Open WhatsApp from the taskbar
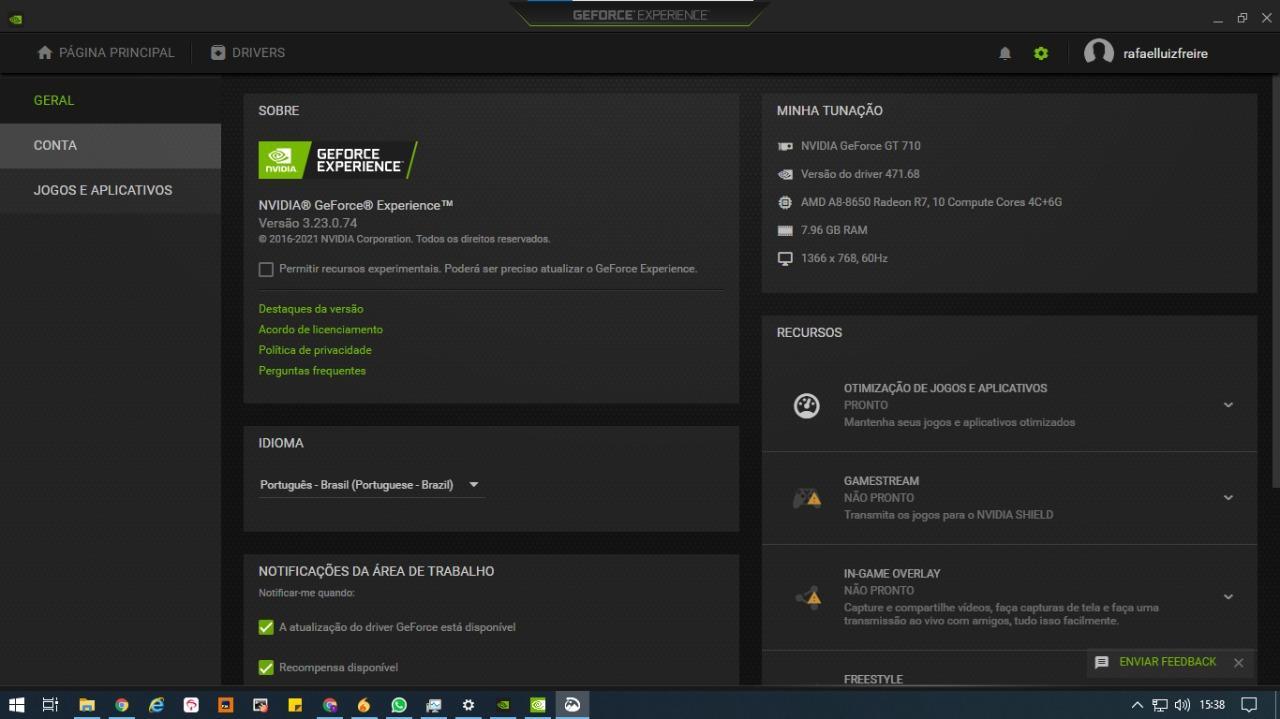Image resolution: width=1280 pixels, height=719 pixels. [x=399, y=705]
